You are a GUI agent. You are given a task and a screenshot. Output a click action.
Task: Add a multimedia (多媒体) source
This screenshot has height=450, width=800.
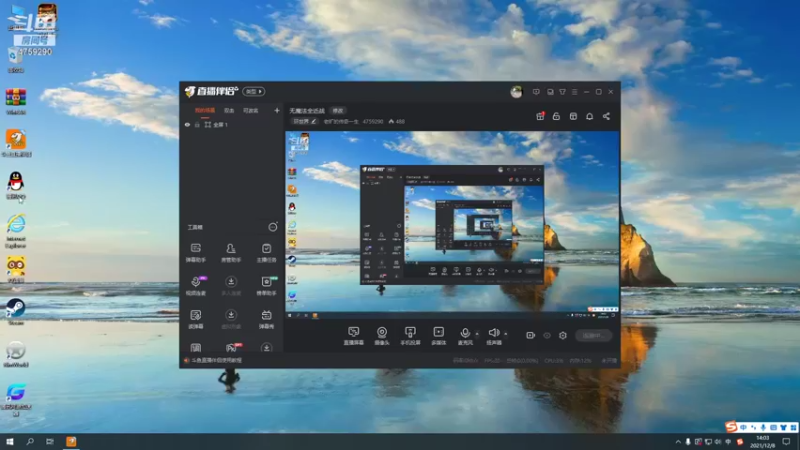[x=439, y=336]
